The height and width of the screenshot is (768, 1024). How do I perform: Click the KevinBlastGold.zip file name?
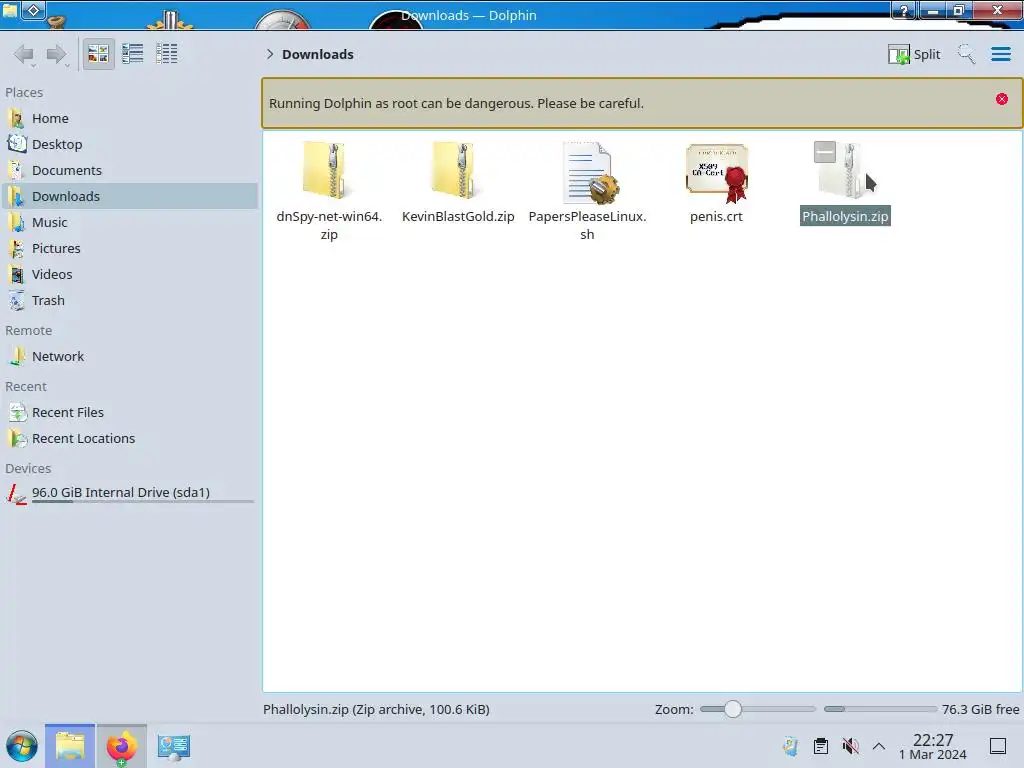(x=458, y=216)
